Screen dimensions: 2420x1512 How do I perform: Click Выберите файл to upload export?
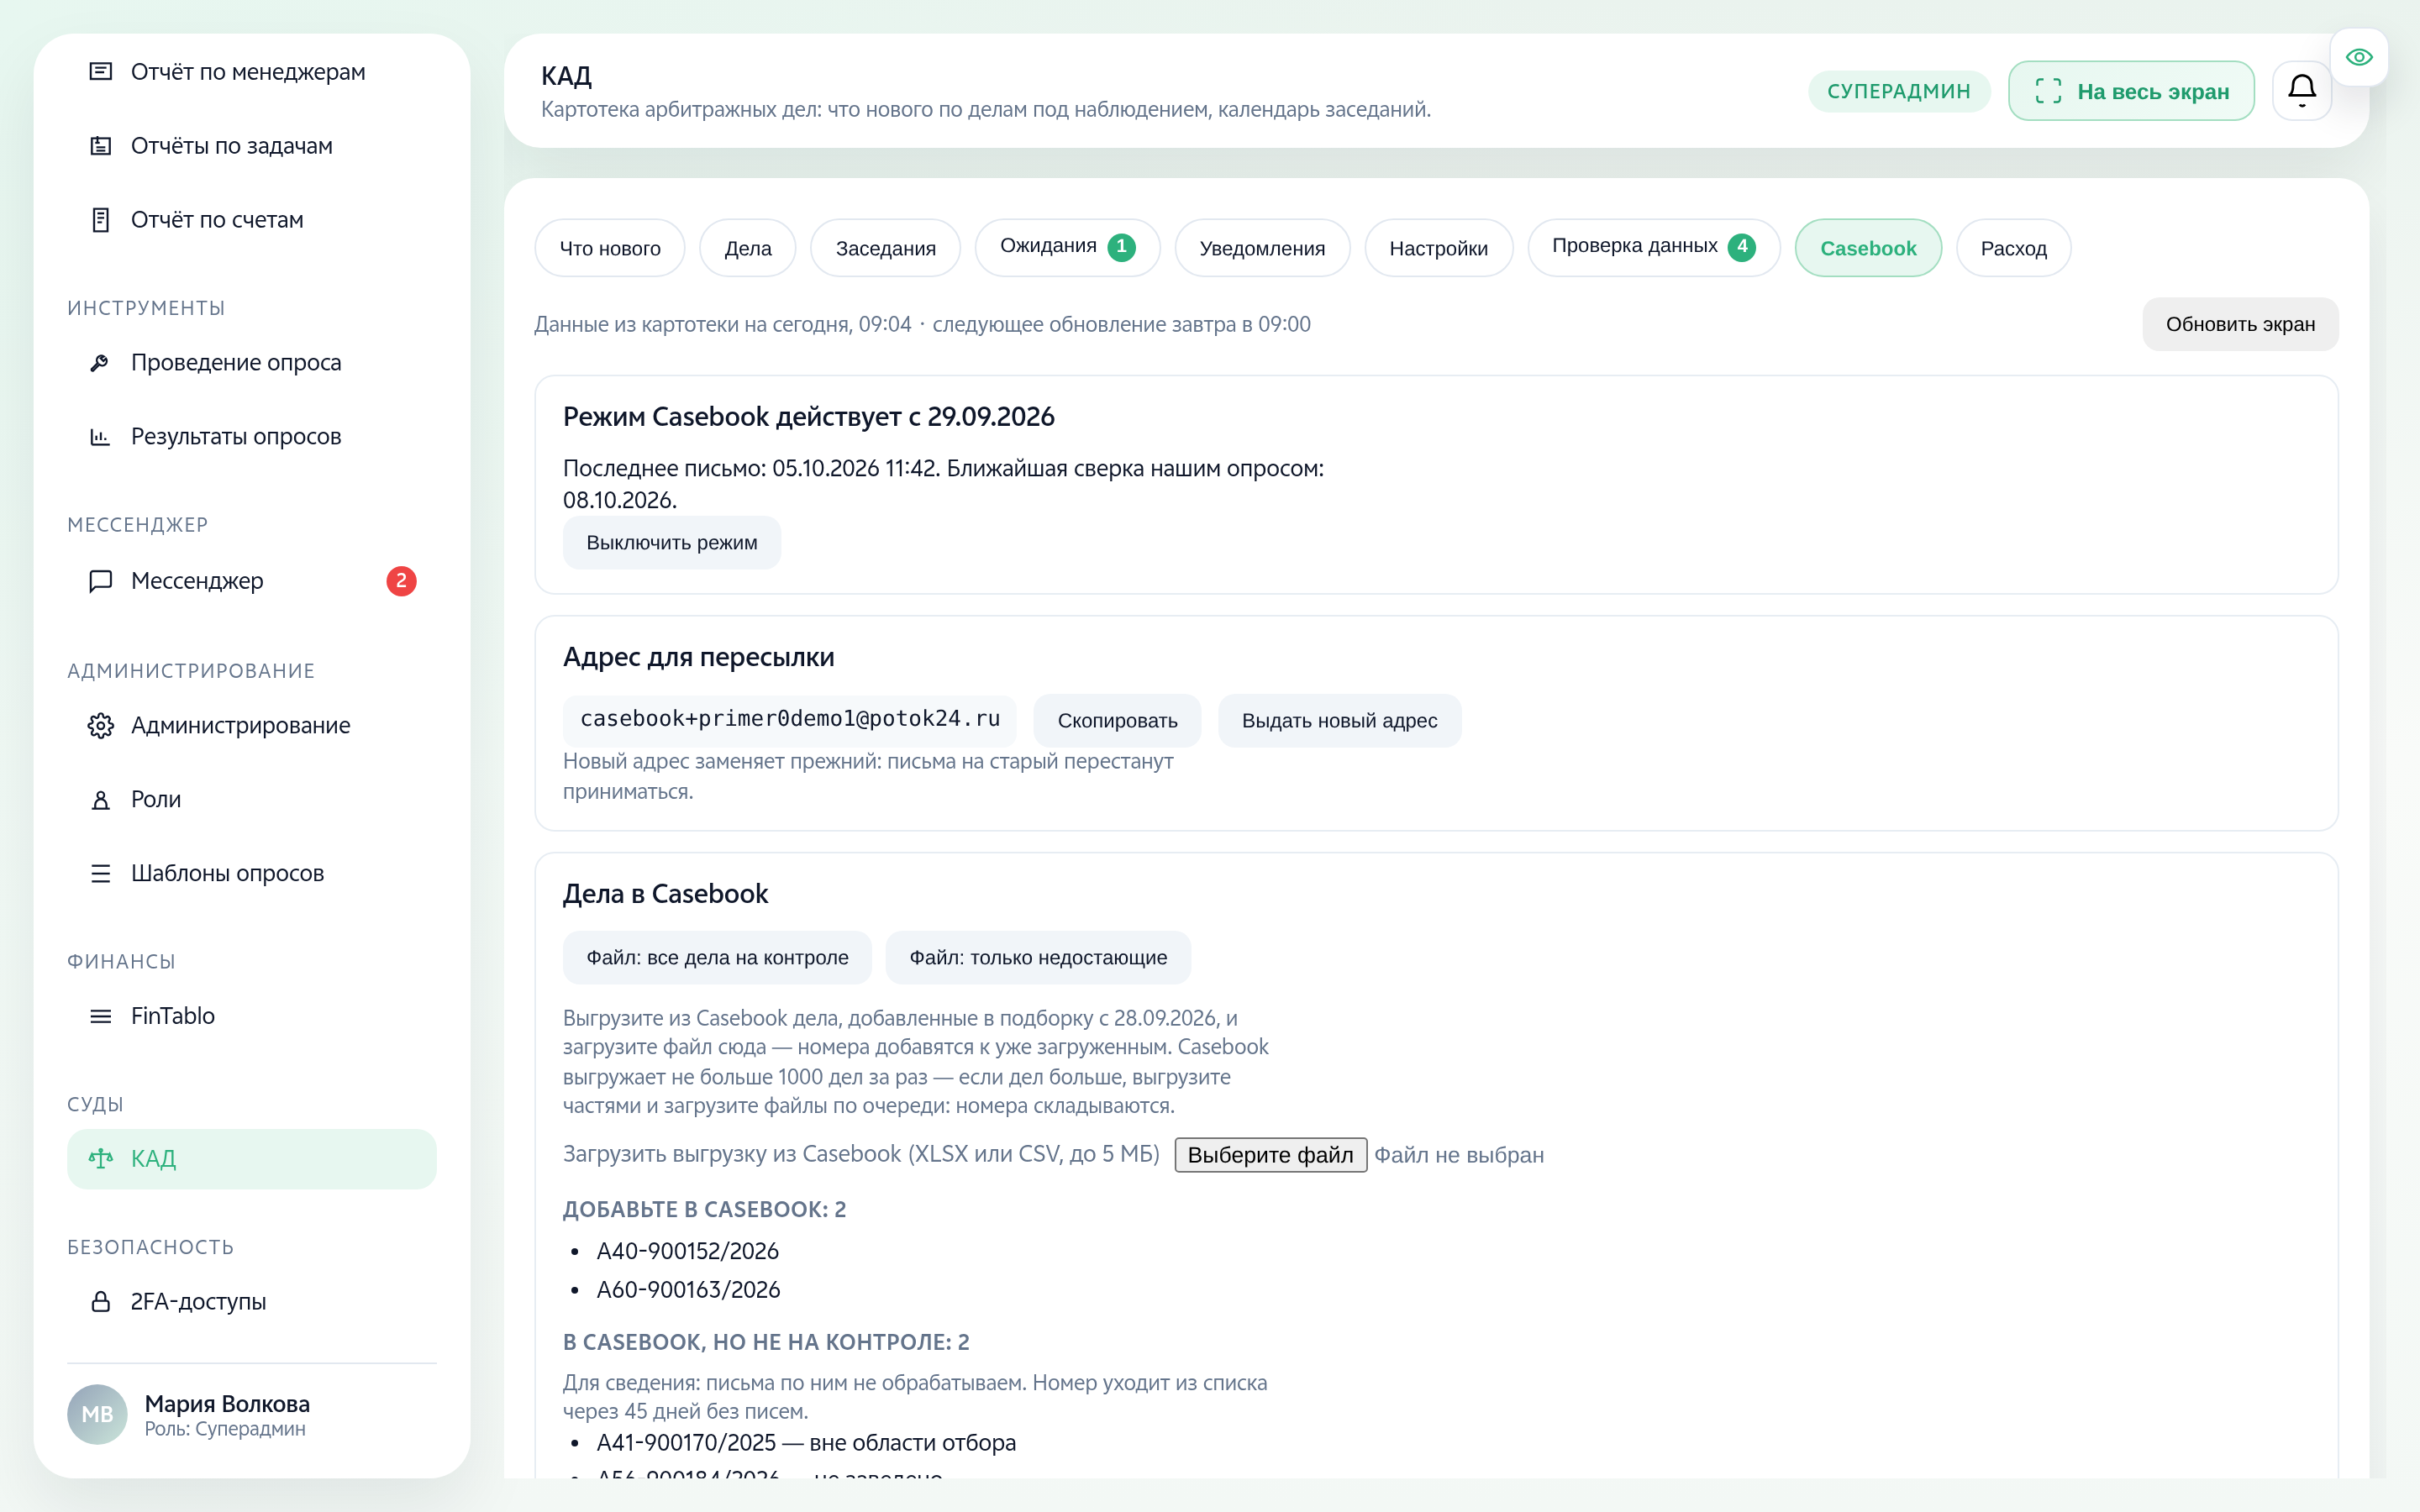(x=1270, y=1155)
